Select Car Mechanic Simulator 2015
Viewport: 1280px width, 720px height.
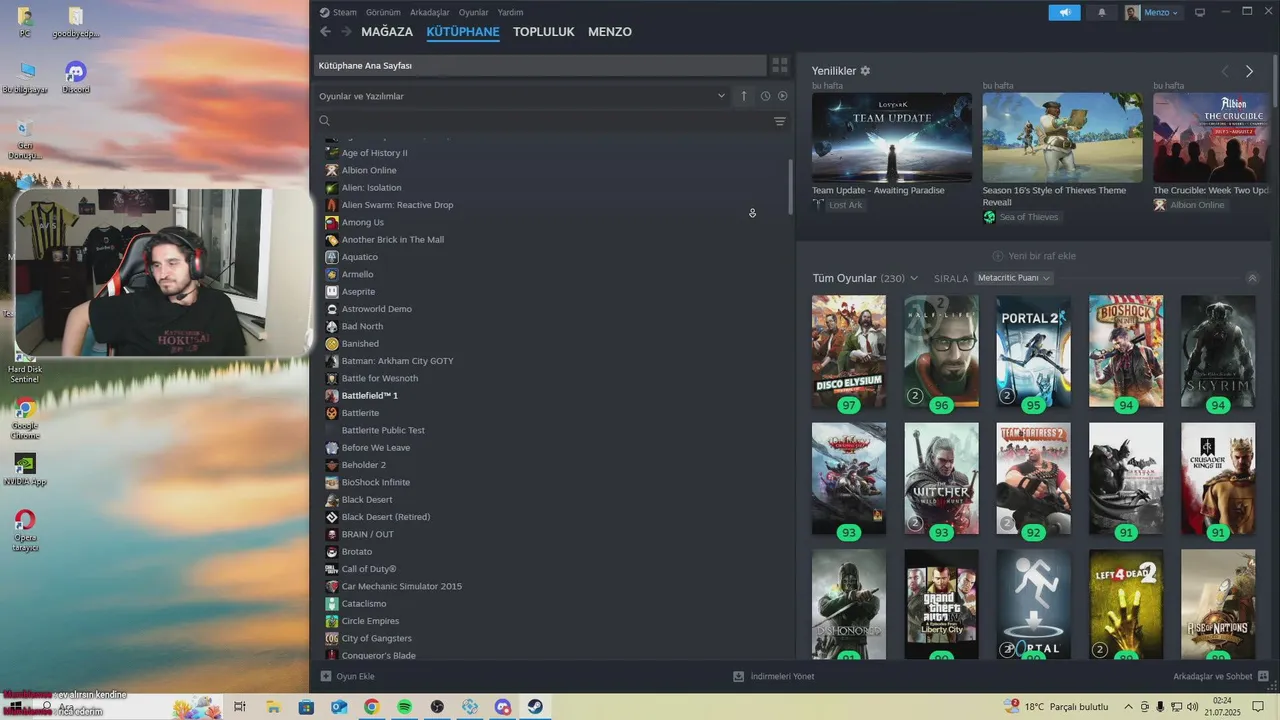coord(402,586)
